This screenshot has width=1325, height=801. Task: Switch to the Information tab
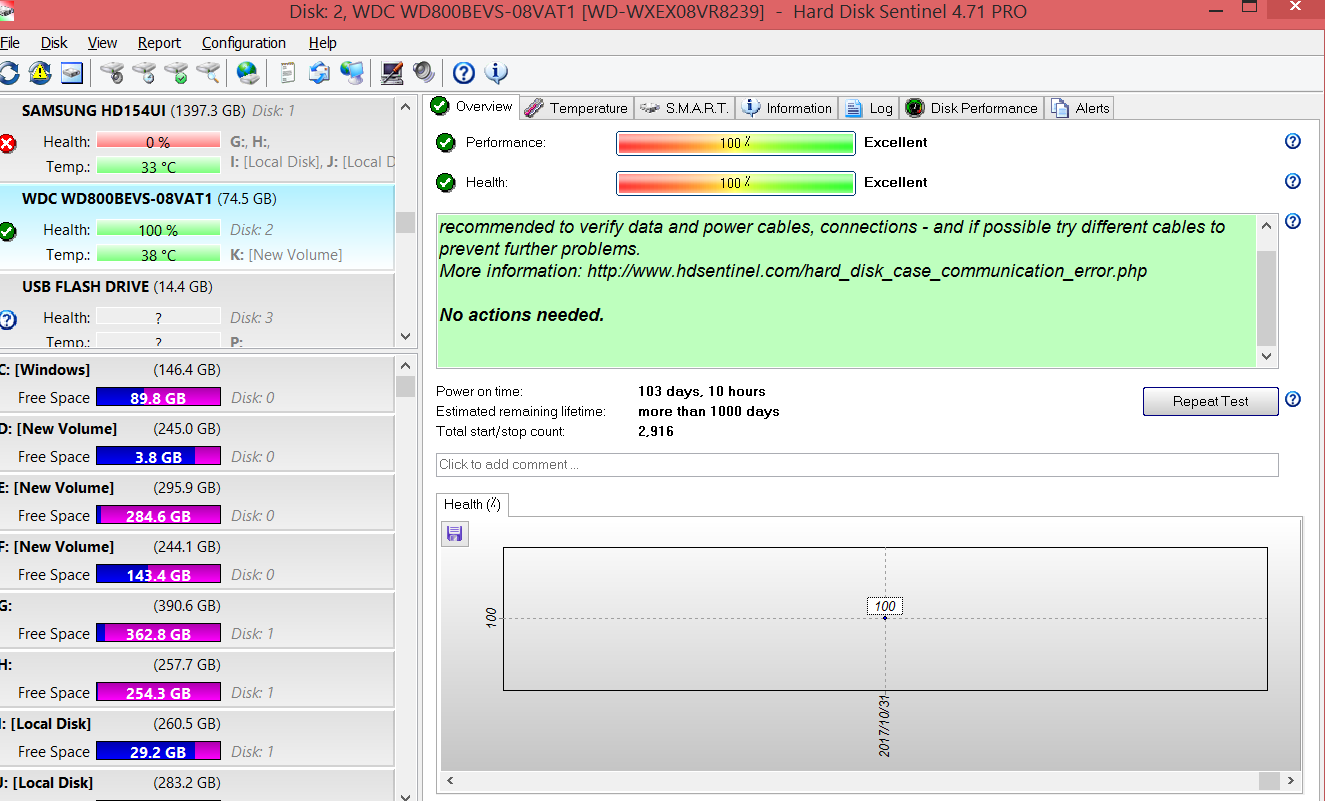(x=787, y=108)
